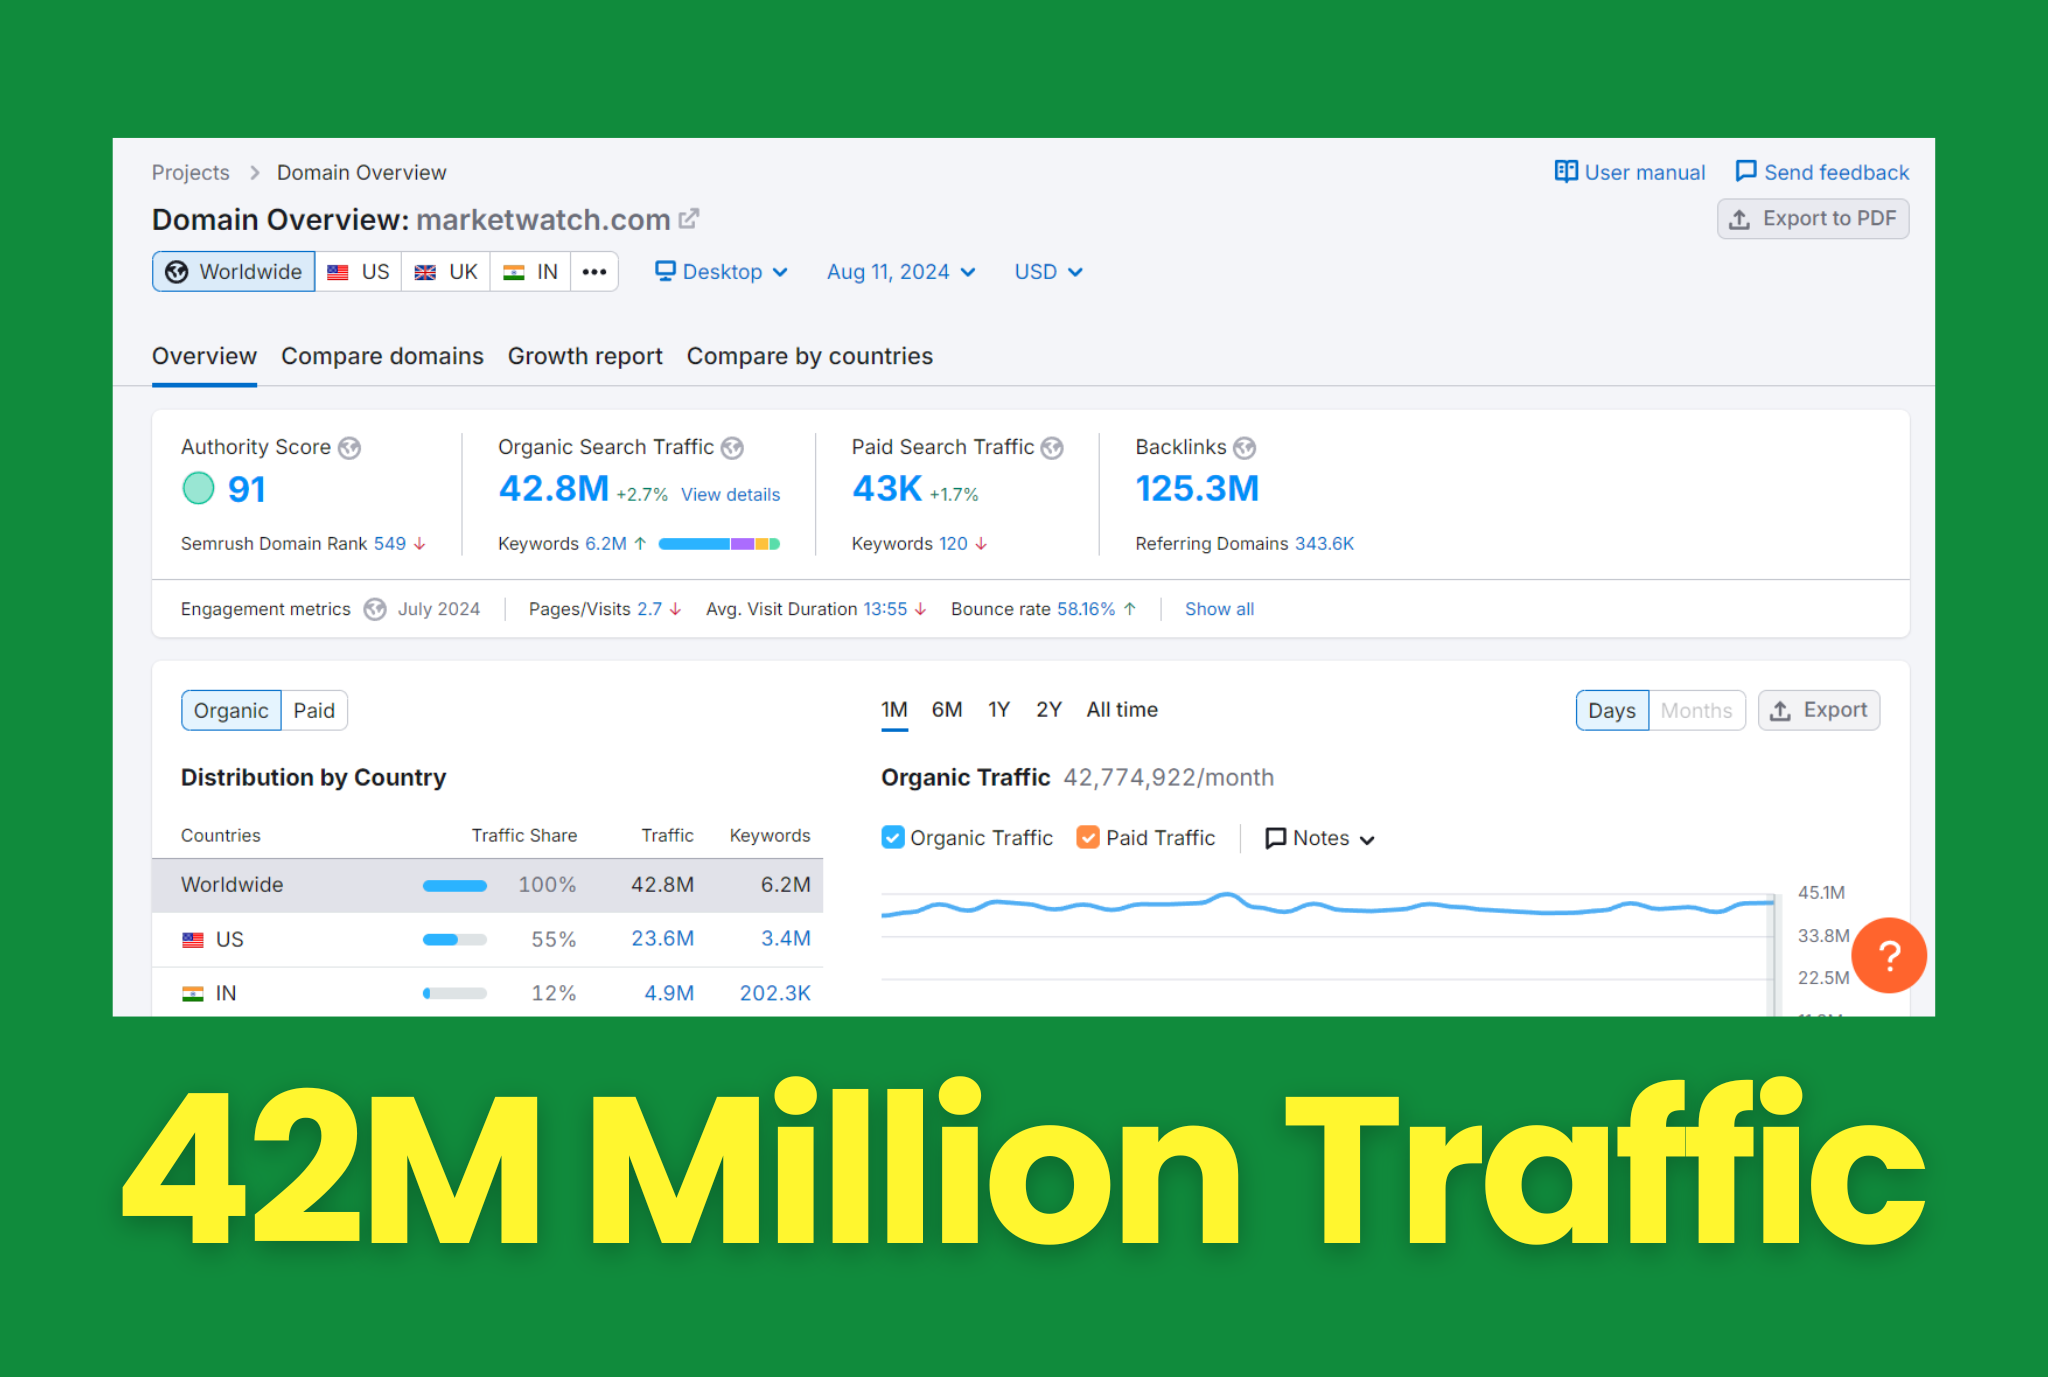Open the orange help question mark button
This screenshot has width=2048, height=1377.
pos(1889,955)
